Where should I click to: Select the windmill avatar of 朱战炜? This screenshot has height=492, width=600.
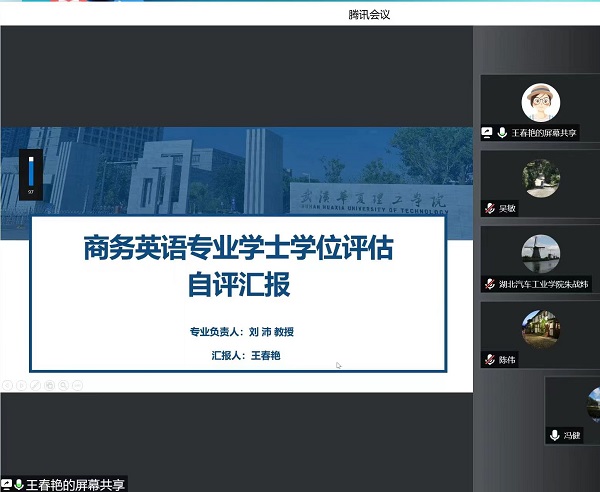tap(541, 254)
